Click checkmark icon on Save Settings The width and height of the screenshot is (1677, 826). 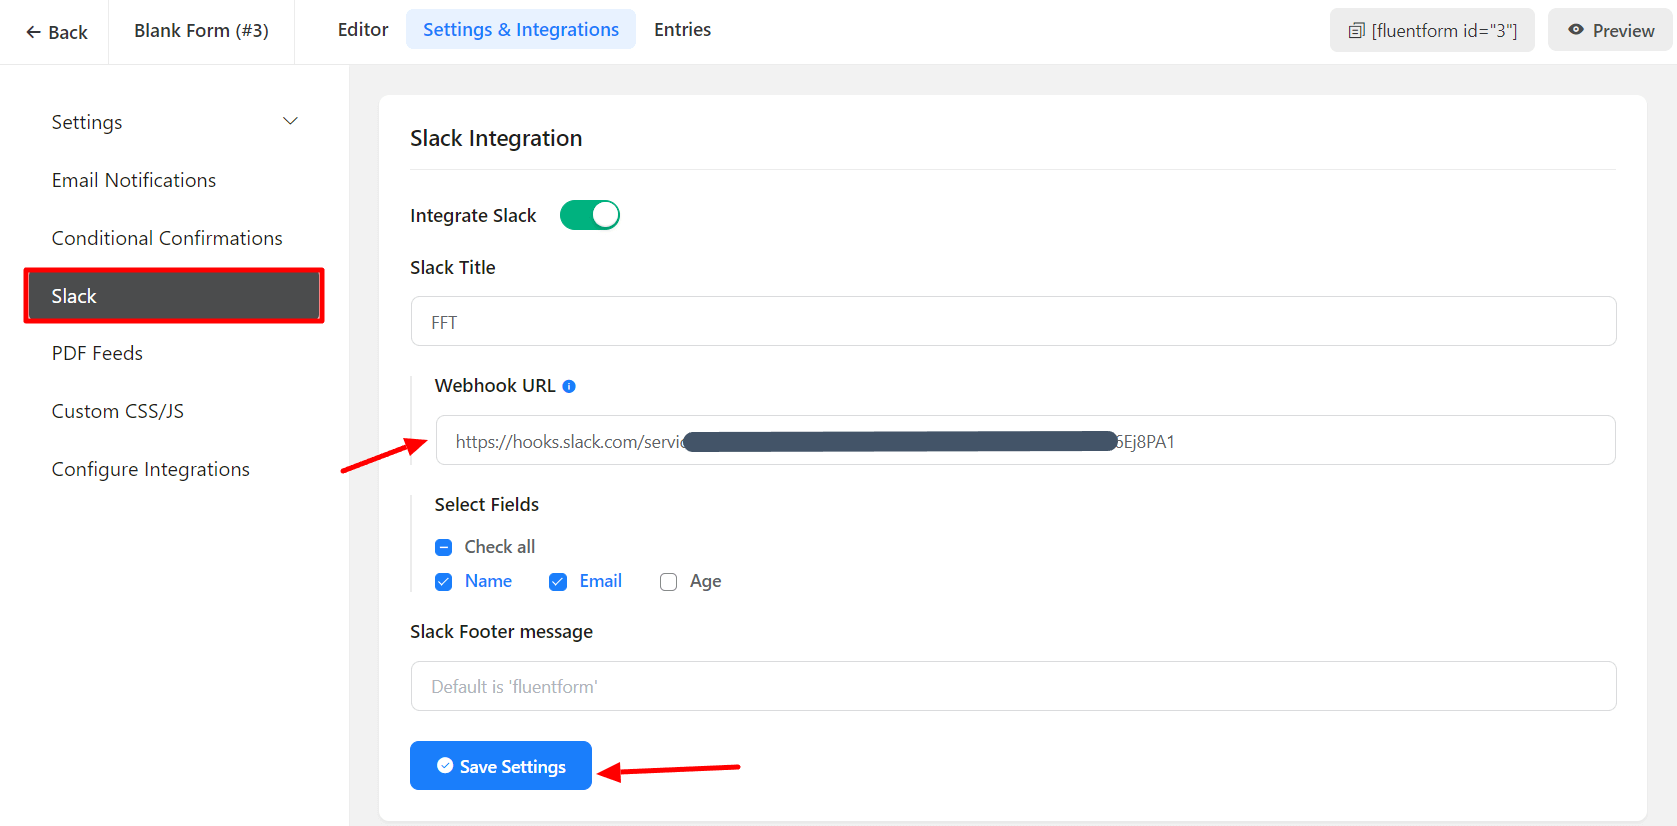[x=445, y=765]
